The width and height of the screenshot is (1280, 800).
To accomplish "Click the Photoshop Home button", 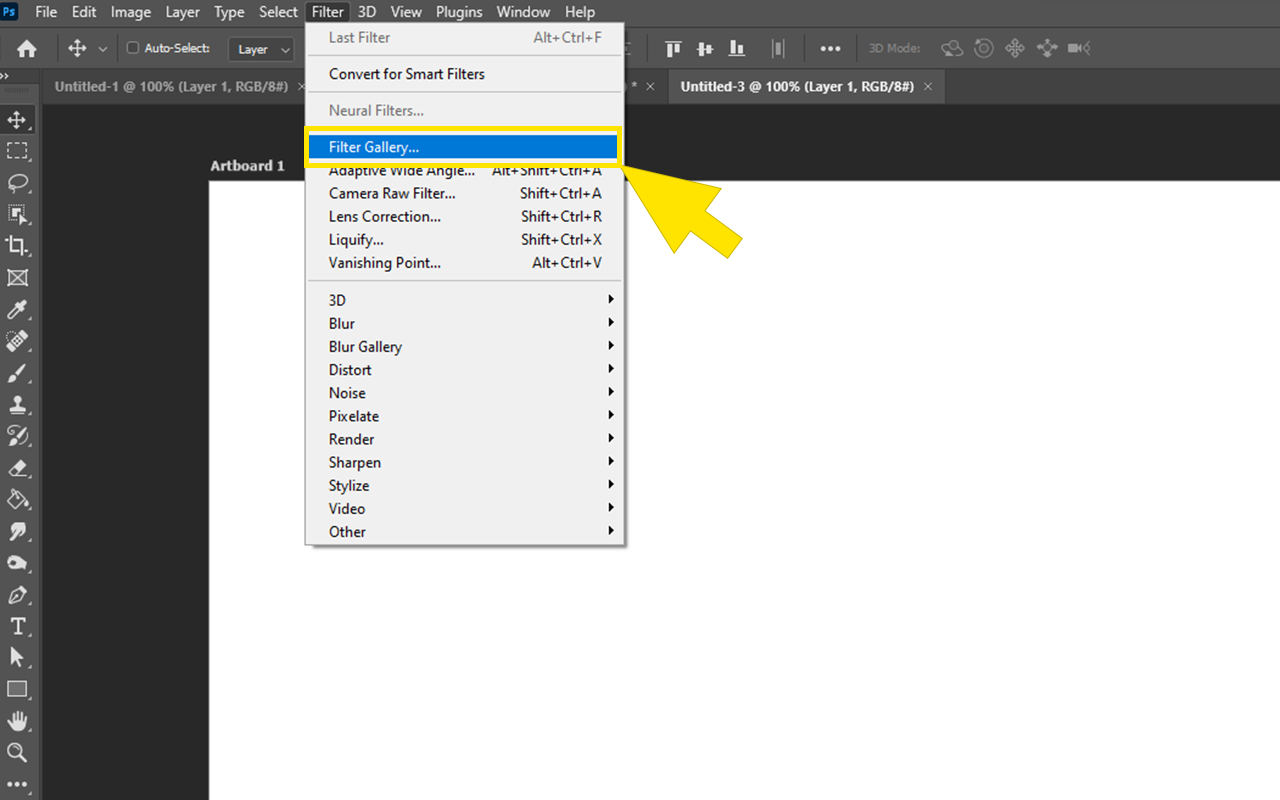I will (x=27, y=47).
